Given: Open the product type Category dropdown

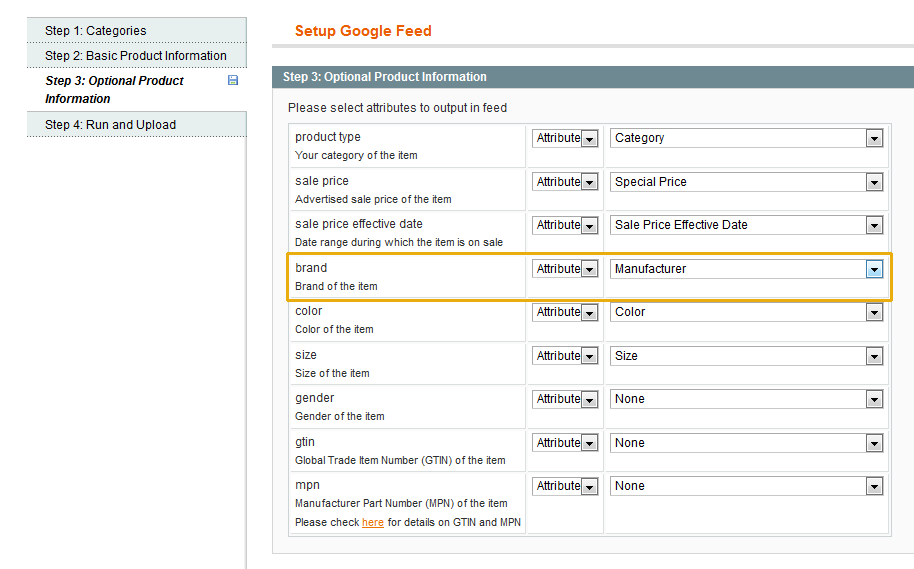Looking at the screenshot, I should tap(746, 138).
